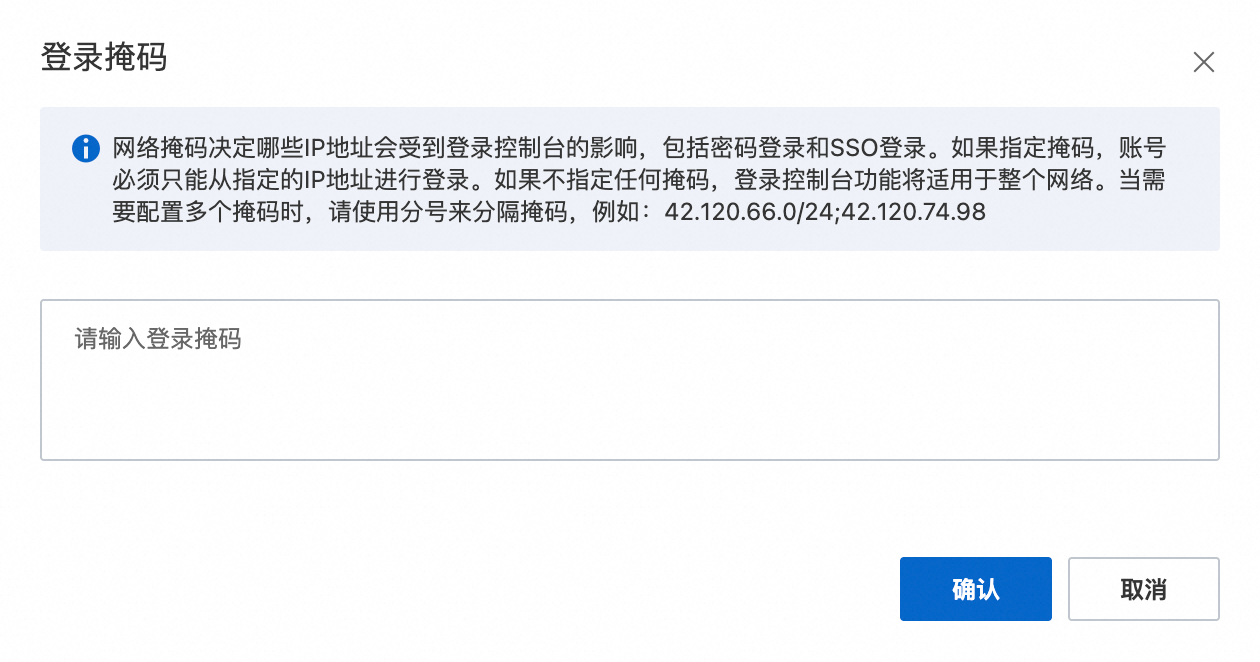Click the words SSO登录 in the notice
The width and height of the screenshot is (1260, 662).
[x=879, y=149]
